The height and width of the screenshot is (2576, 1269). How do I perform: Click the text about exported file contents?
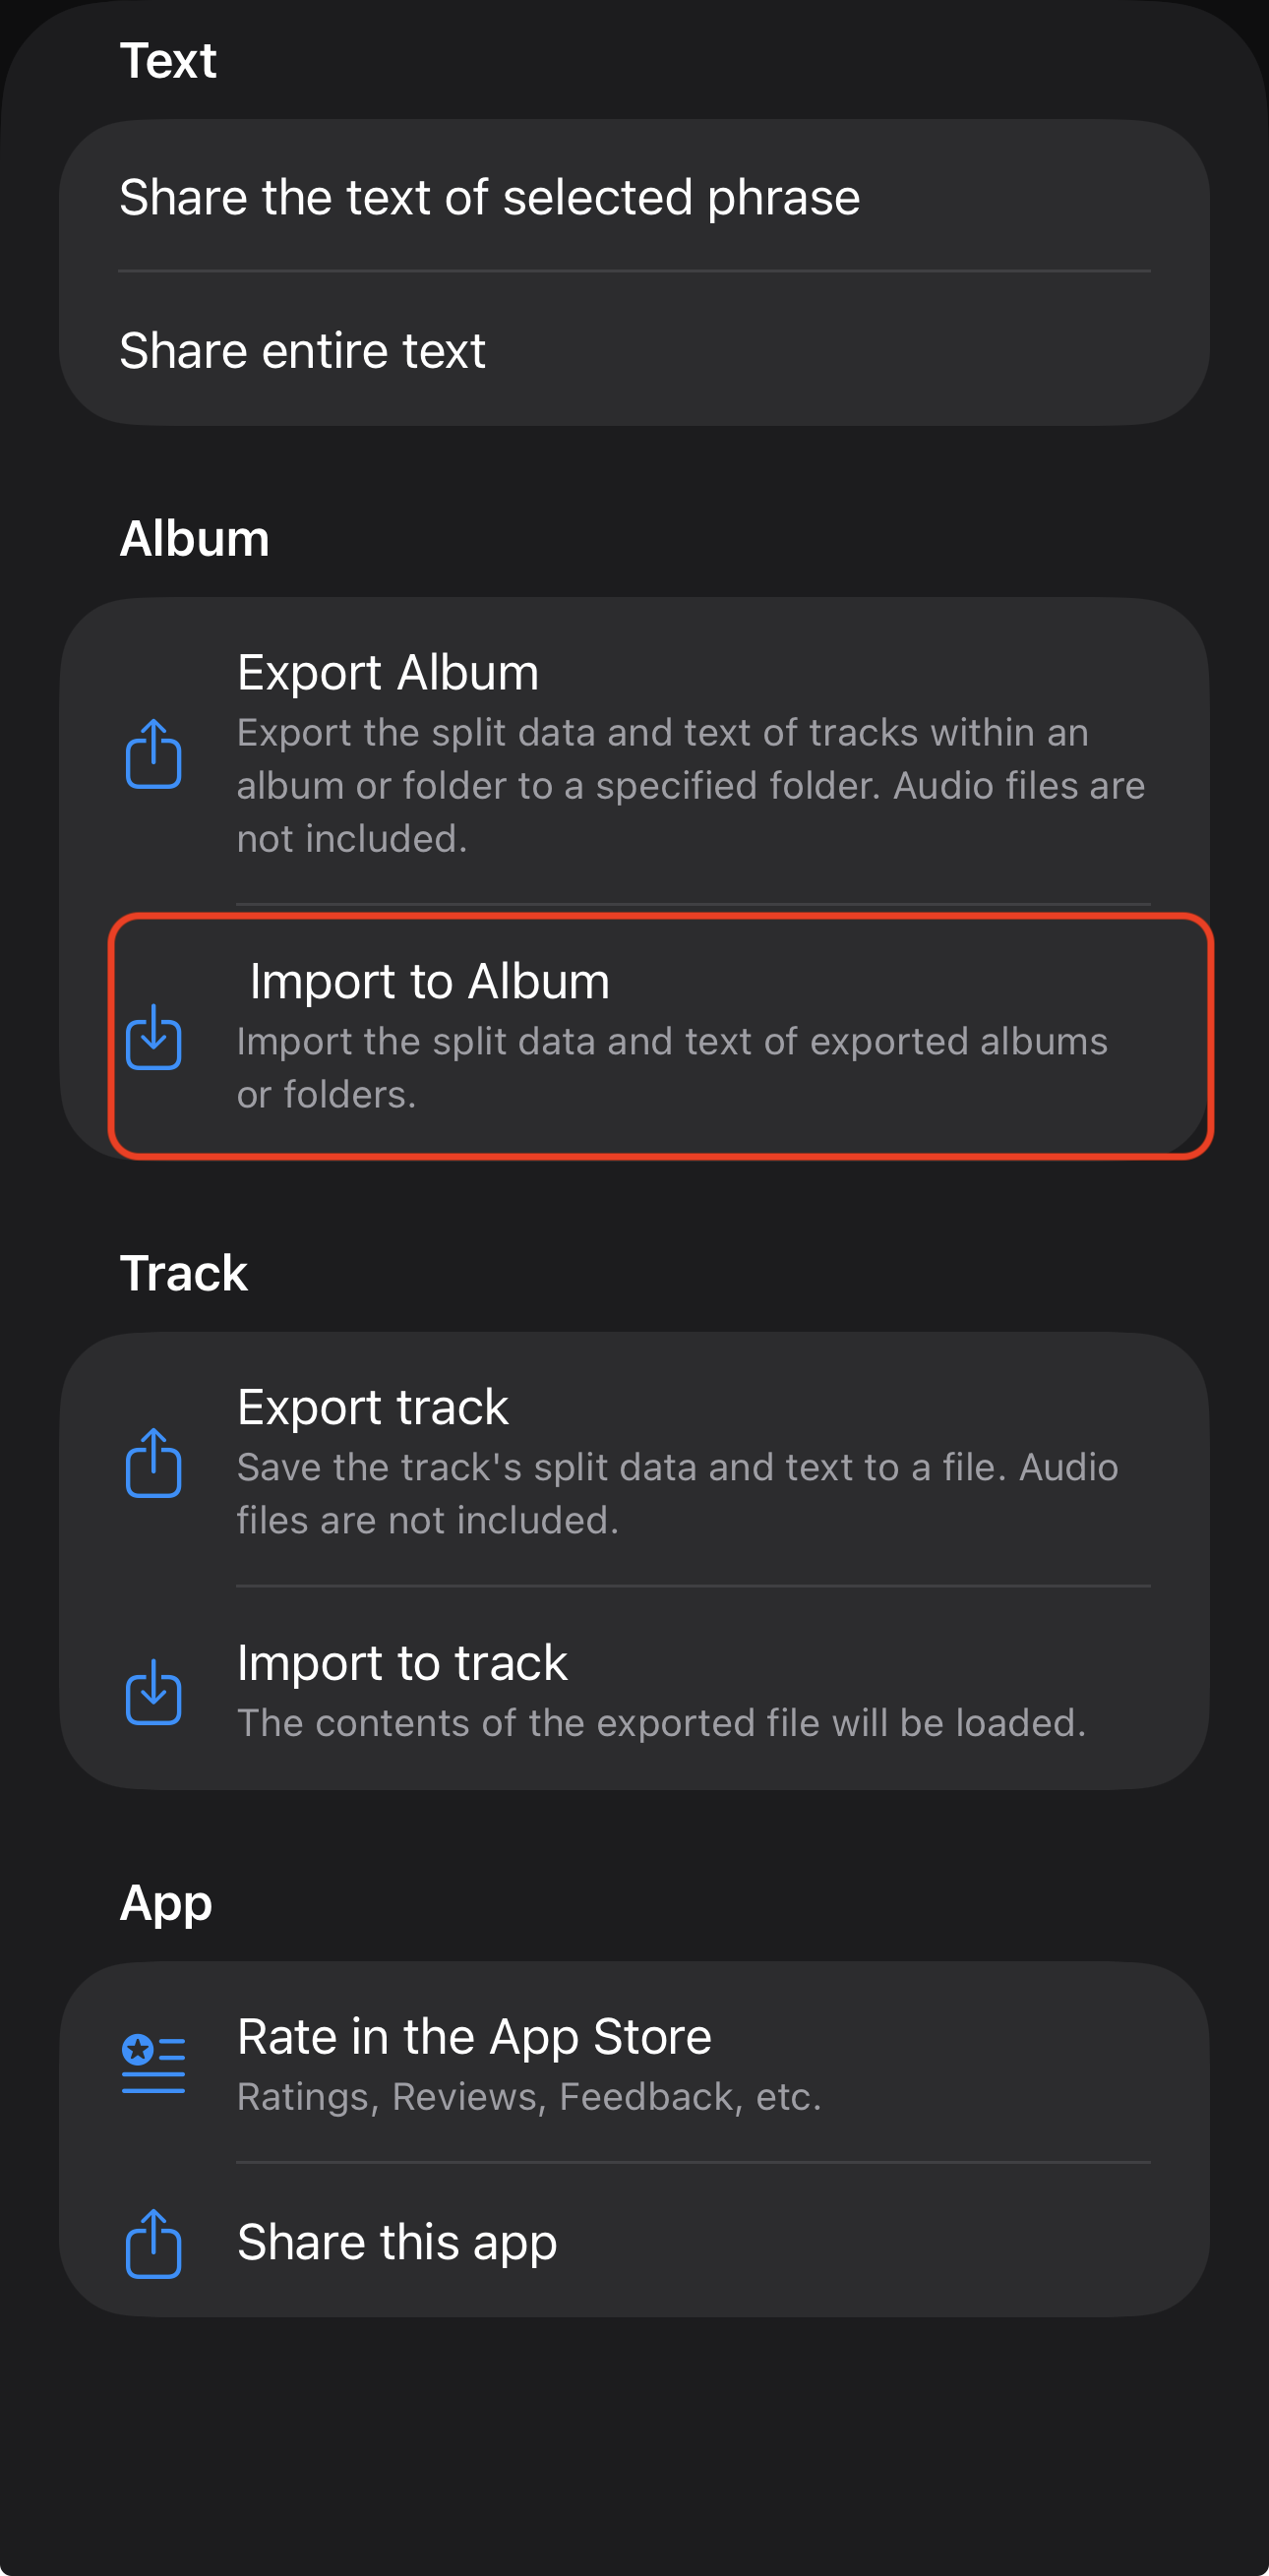click(661, 1723)
